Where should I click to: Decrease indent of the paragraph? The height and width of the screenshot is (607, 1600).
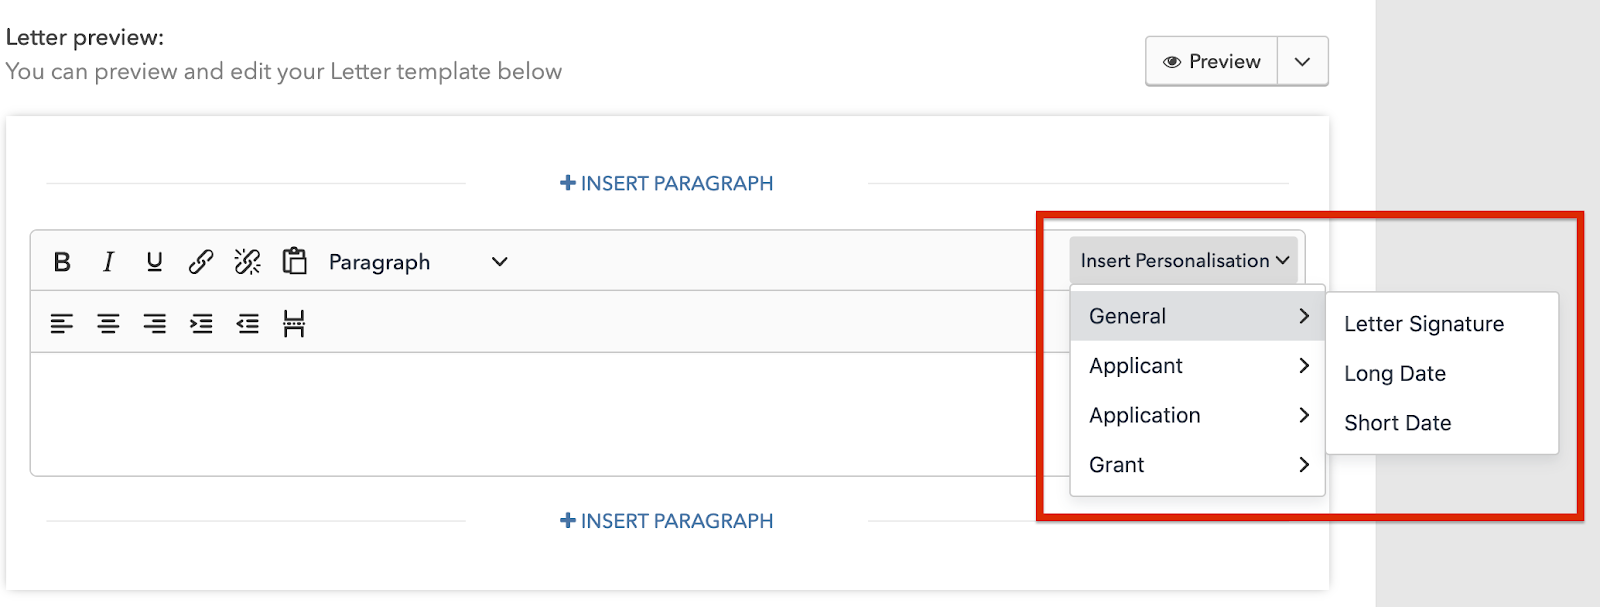247,323
